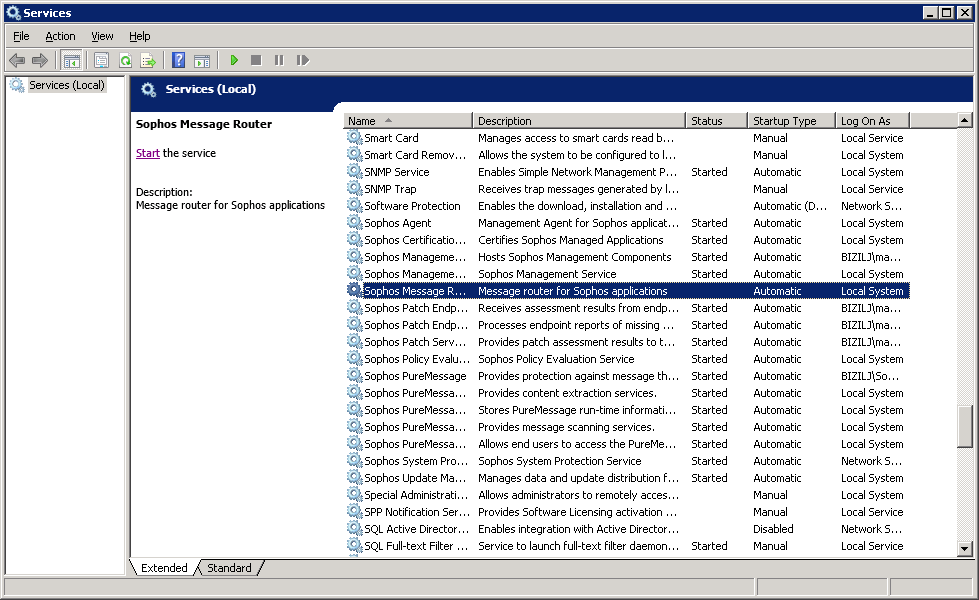Click the green Start Service icon
Image resolution: width=979 pixels, height=600 pixels.
[x=234, y=61]
